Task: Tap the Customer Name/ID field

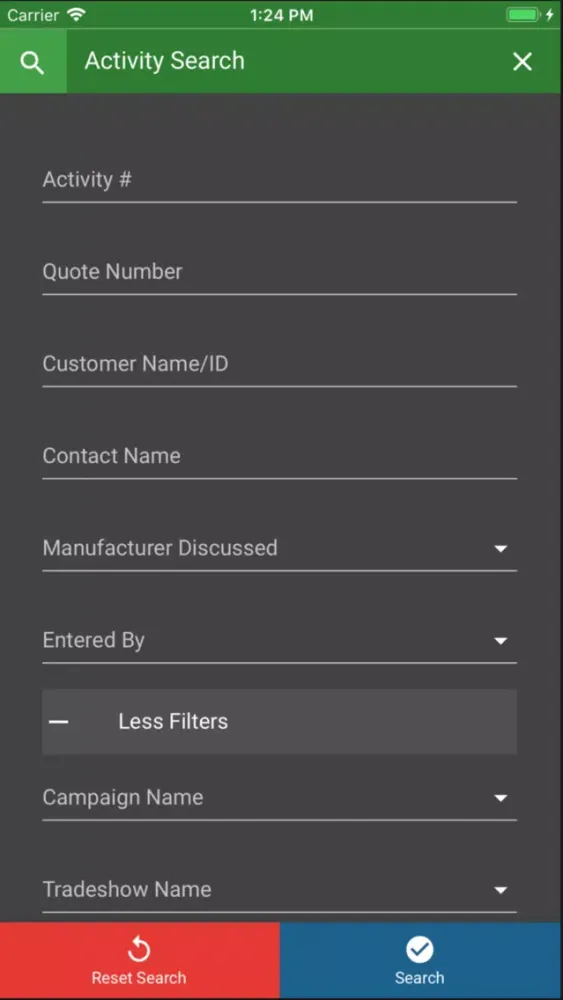Action: [279, 364]
